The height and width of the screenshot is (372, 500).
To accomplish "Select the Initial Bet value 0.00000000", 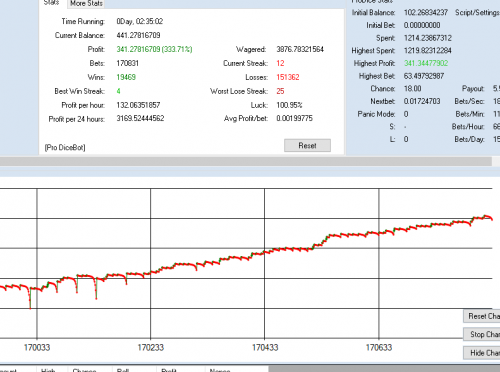I will click(422, 25).
